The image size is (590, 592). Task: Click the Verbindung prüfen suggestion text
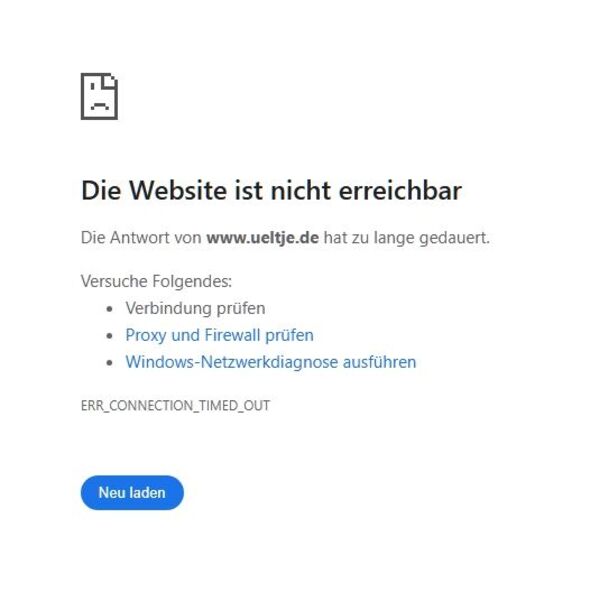[195, 308]
